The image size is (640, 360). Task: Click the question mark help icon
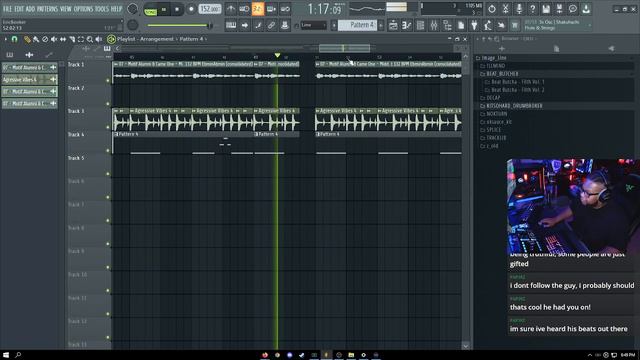click(x=532, y=9)
